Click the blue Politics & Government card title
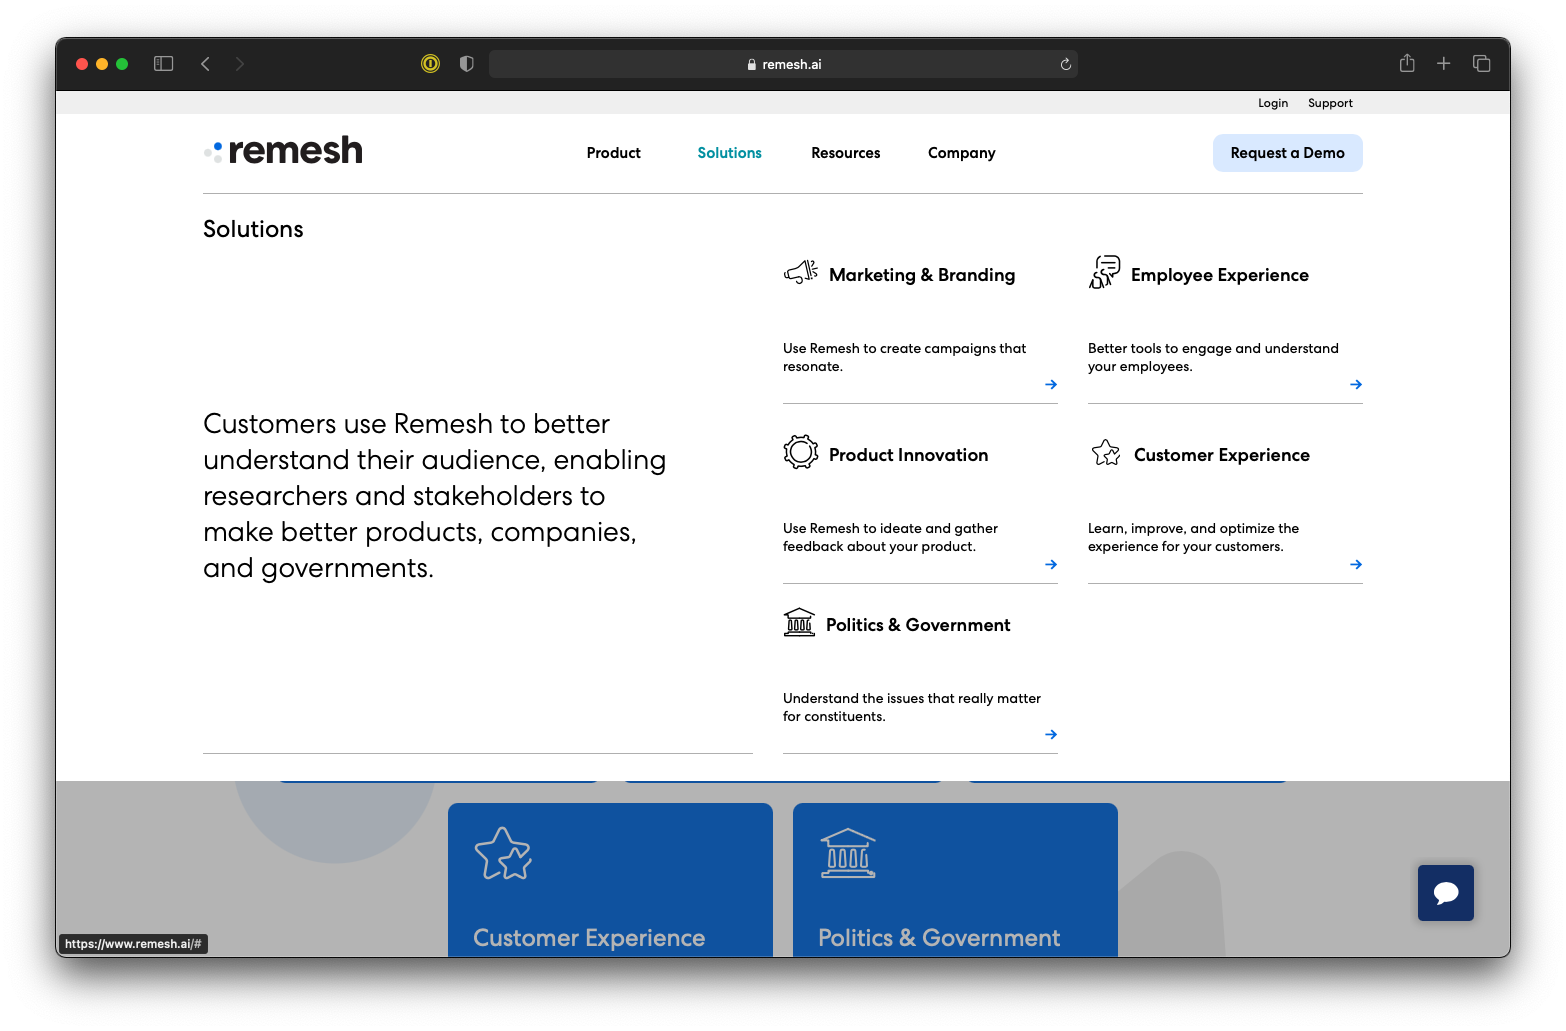The width and height of the screenshot is (1566, 1031). click(939, 938)
